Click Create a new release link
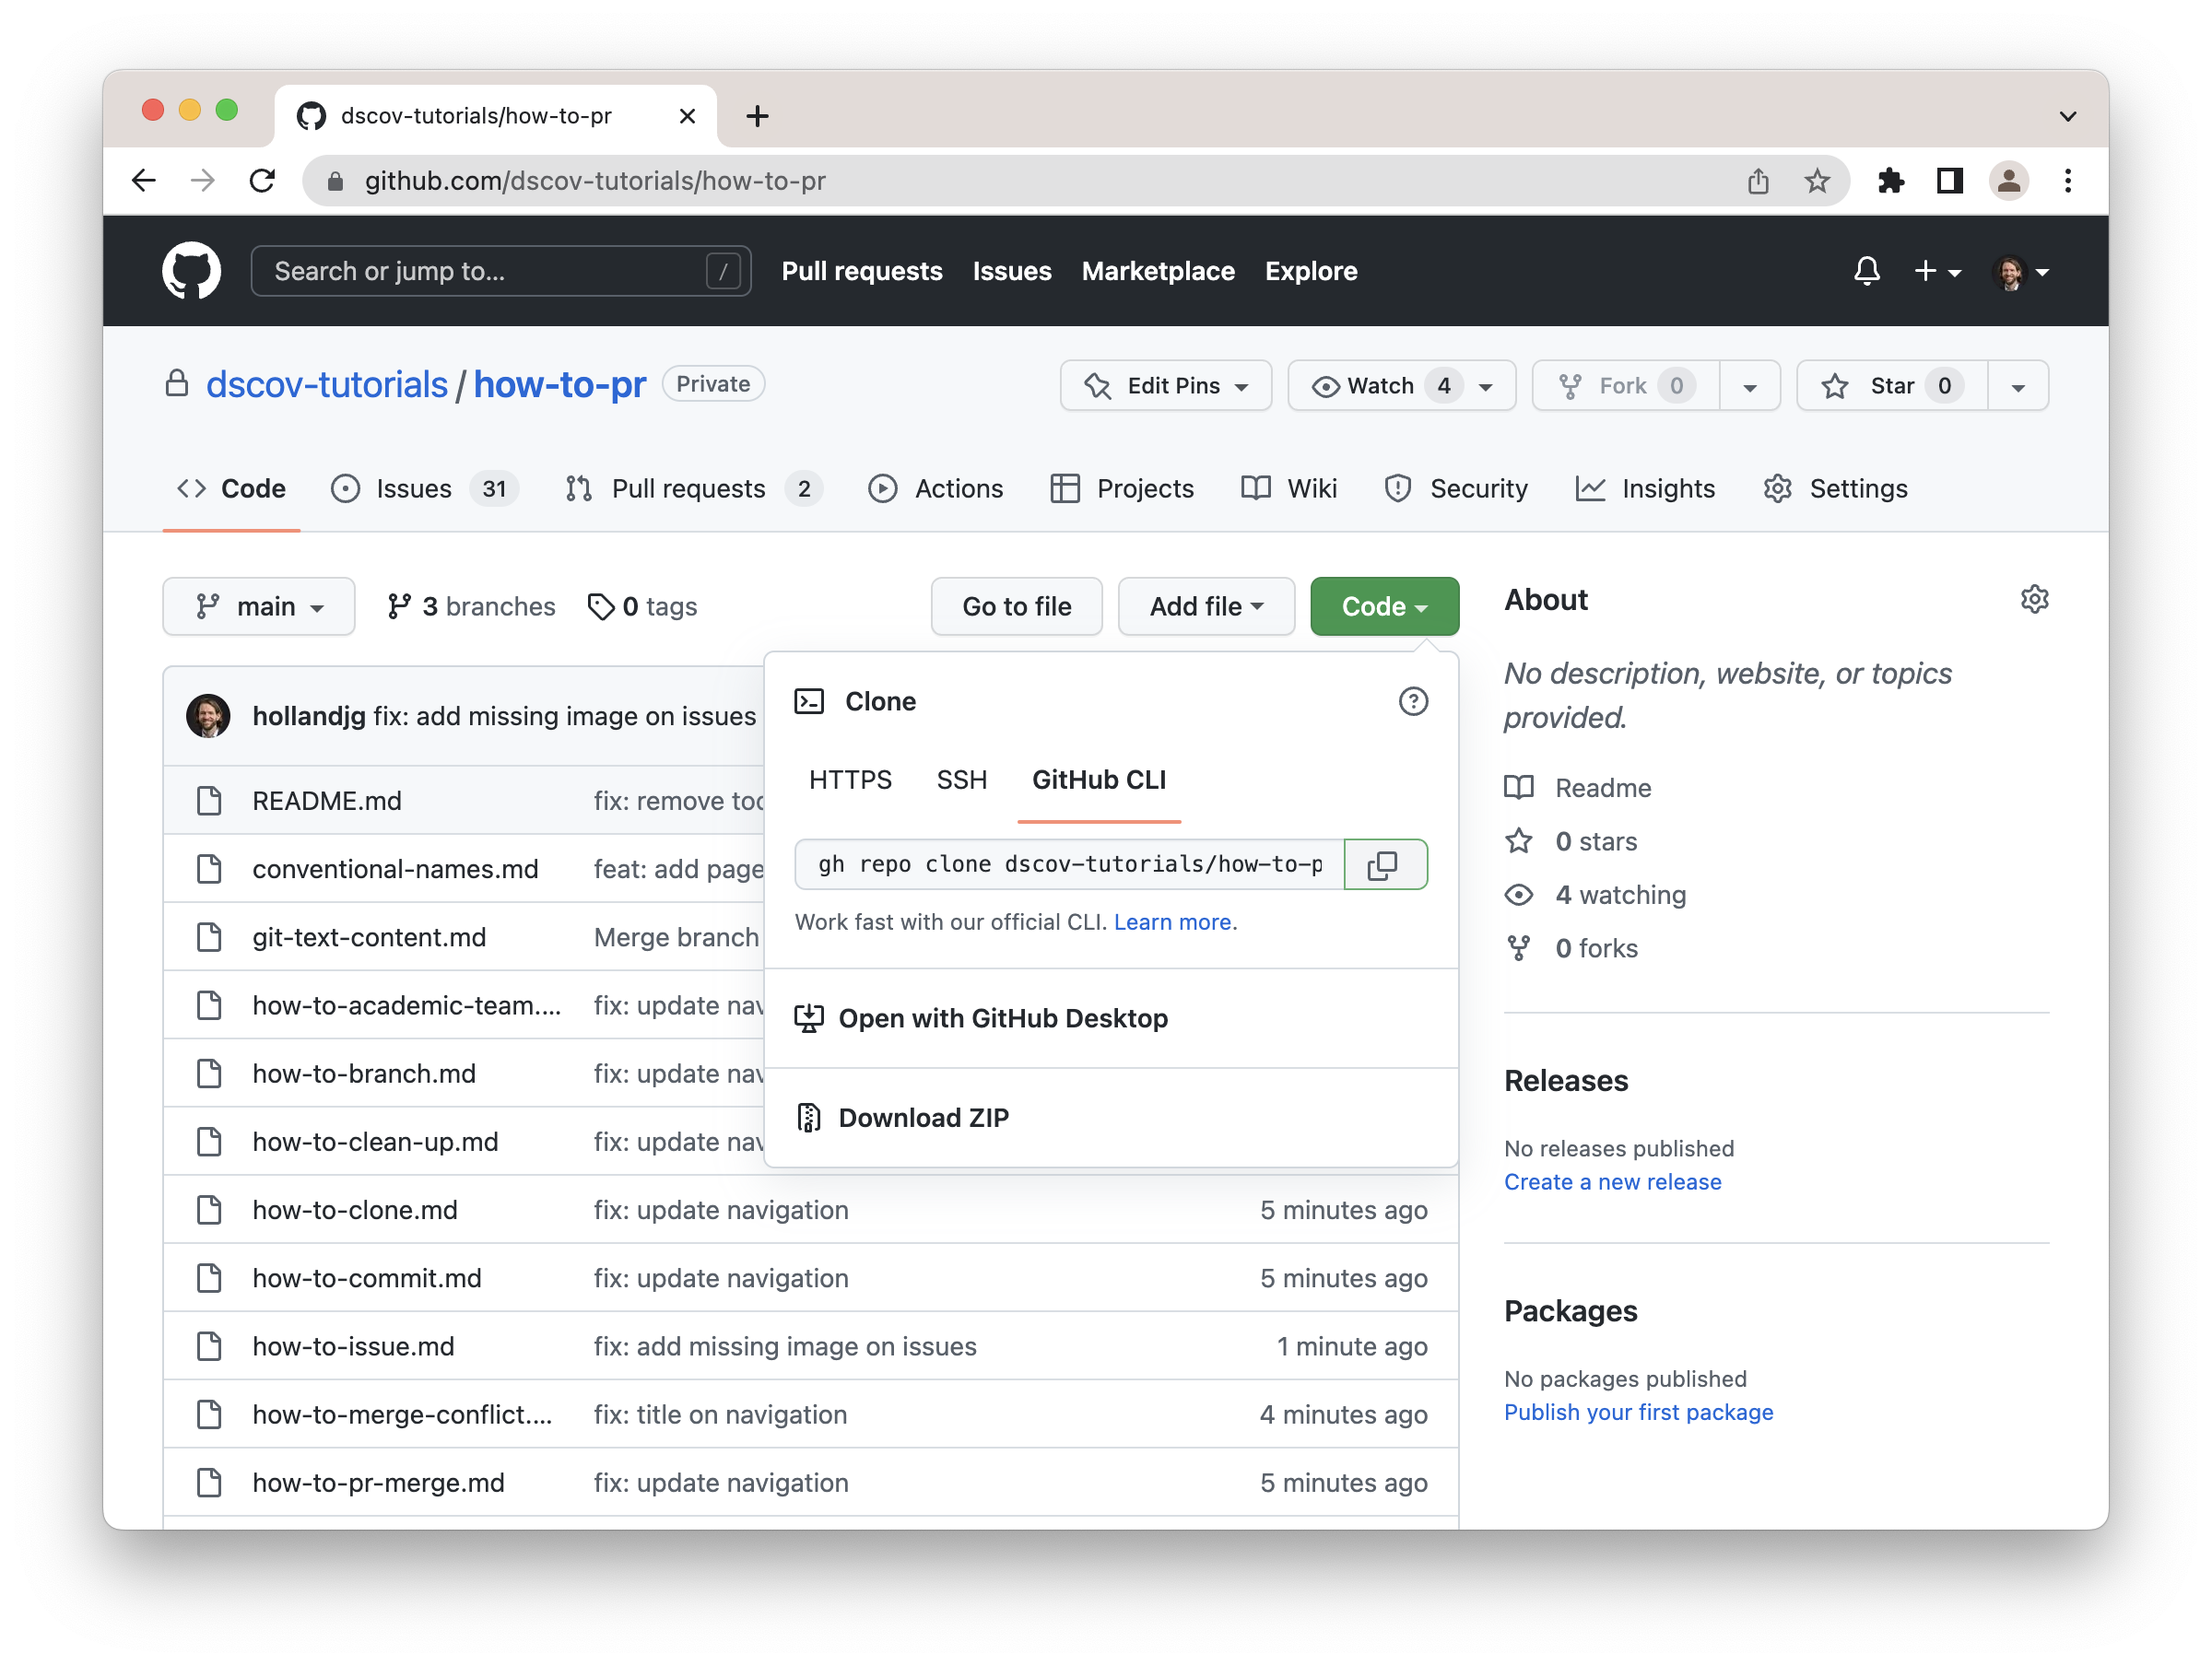Viewport: 2212px width, 1666px height. coord(1612,1182)
